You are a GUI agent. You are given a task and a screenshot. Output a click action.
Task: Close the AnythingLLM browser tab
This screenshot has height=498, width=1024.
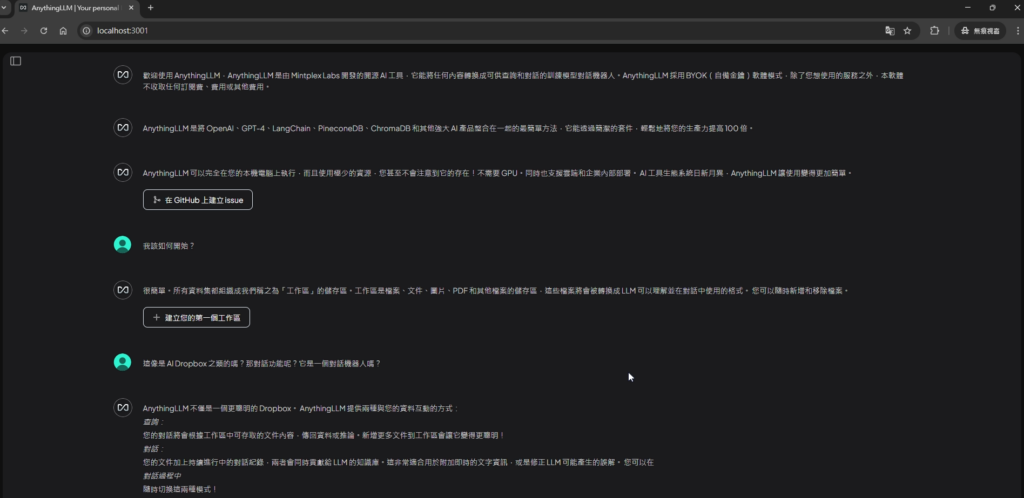131,8
